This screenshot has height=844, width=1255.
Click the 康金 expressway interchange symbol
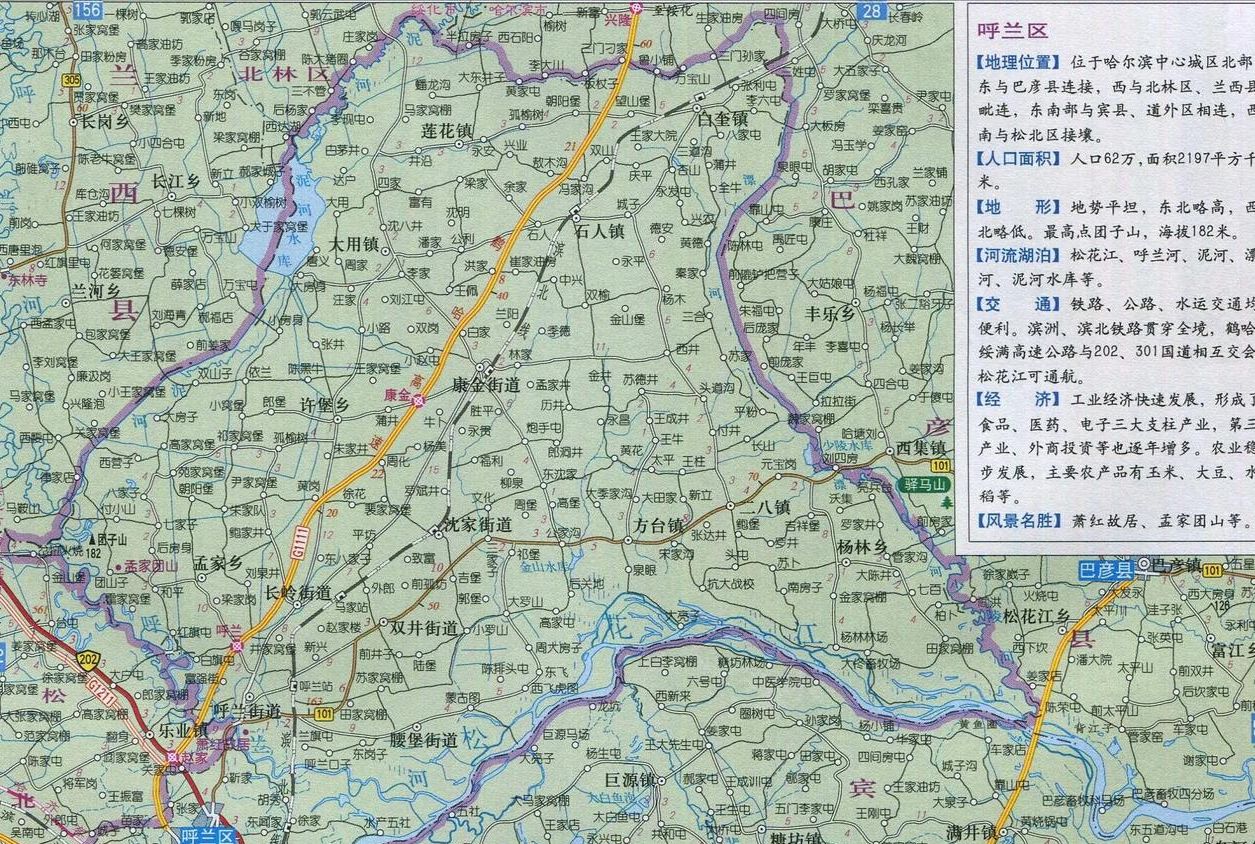420,400
